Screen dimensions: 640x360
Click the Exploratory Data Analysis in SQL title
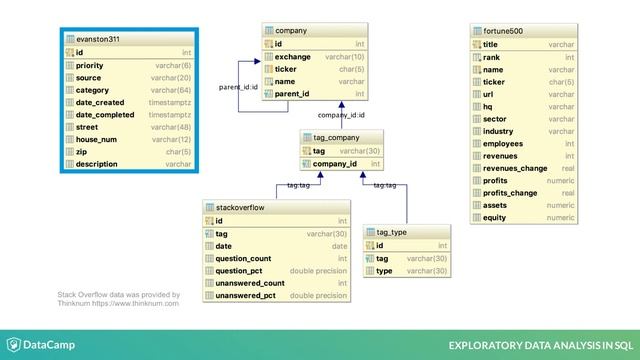click(x=541, y=345)
